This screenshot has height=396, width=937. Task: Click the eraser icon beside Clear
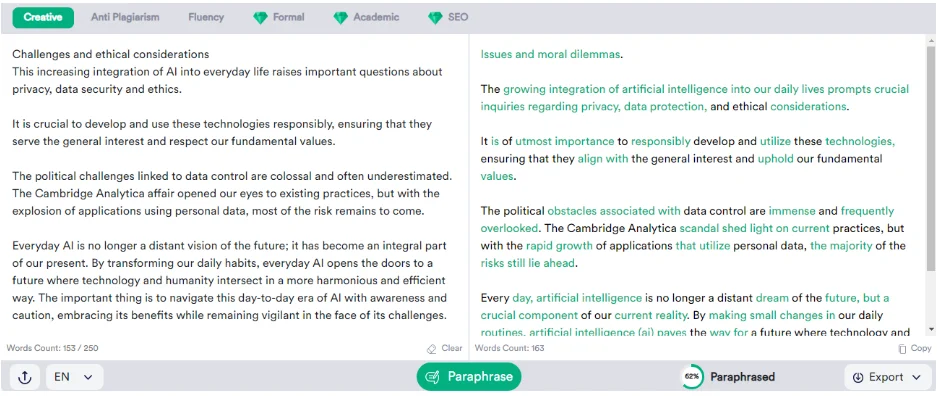431,348
